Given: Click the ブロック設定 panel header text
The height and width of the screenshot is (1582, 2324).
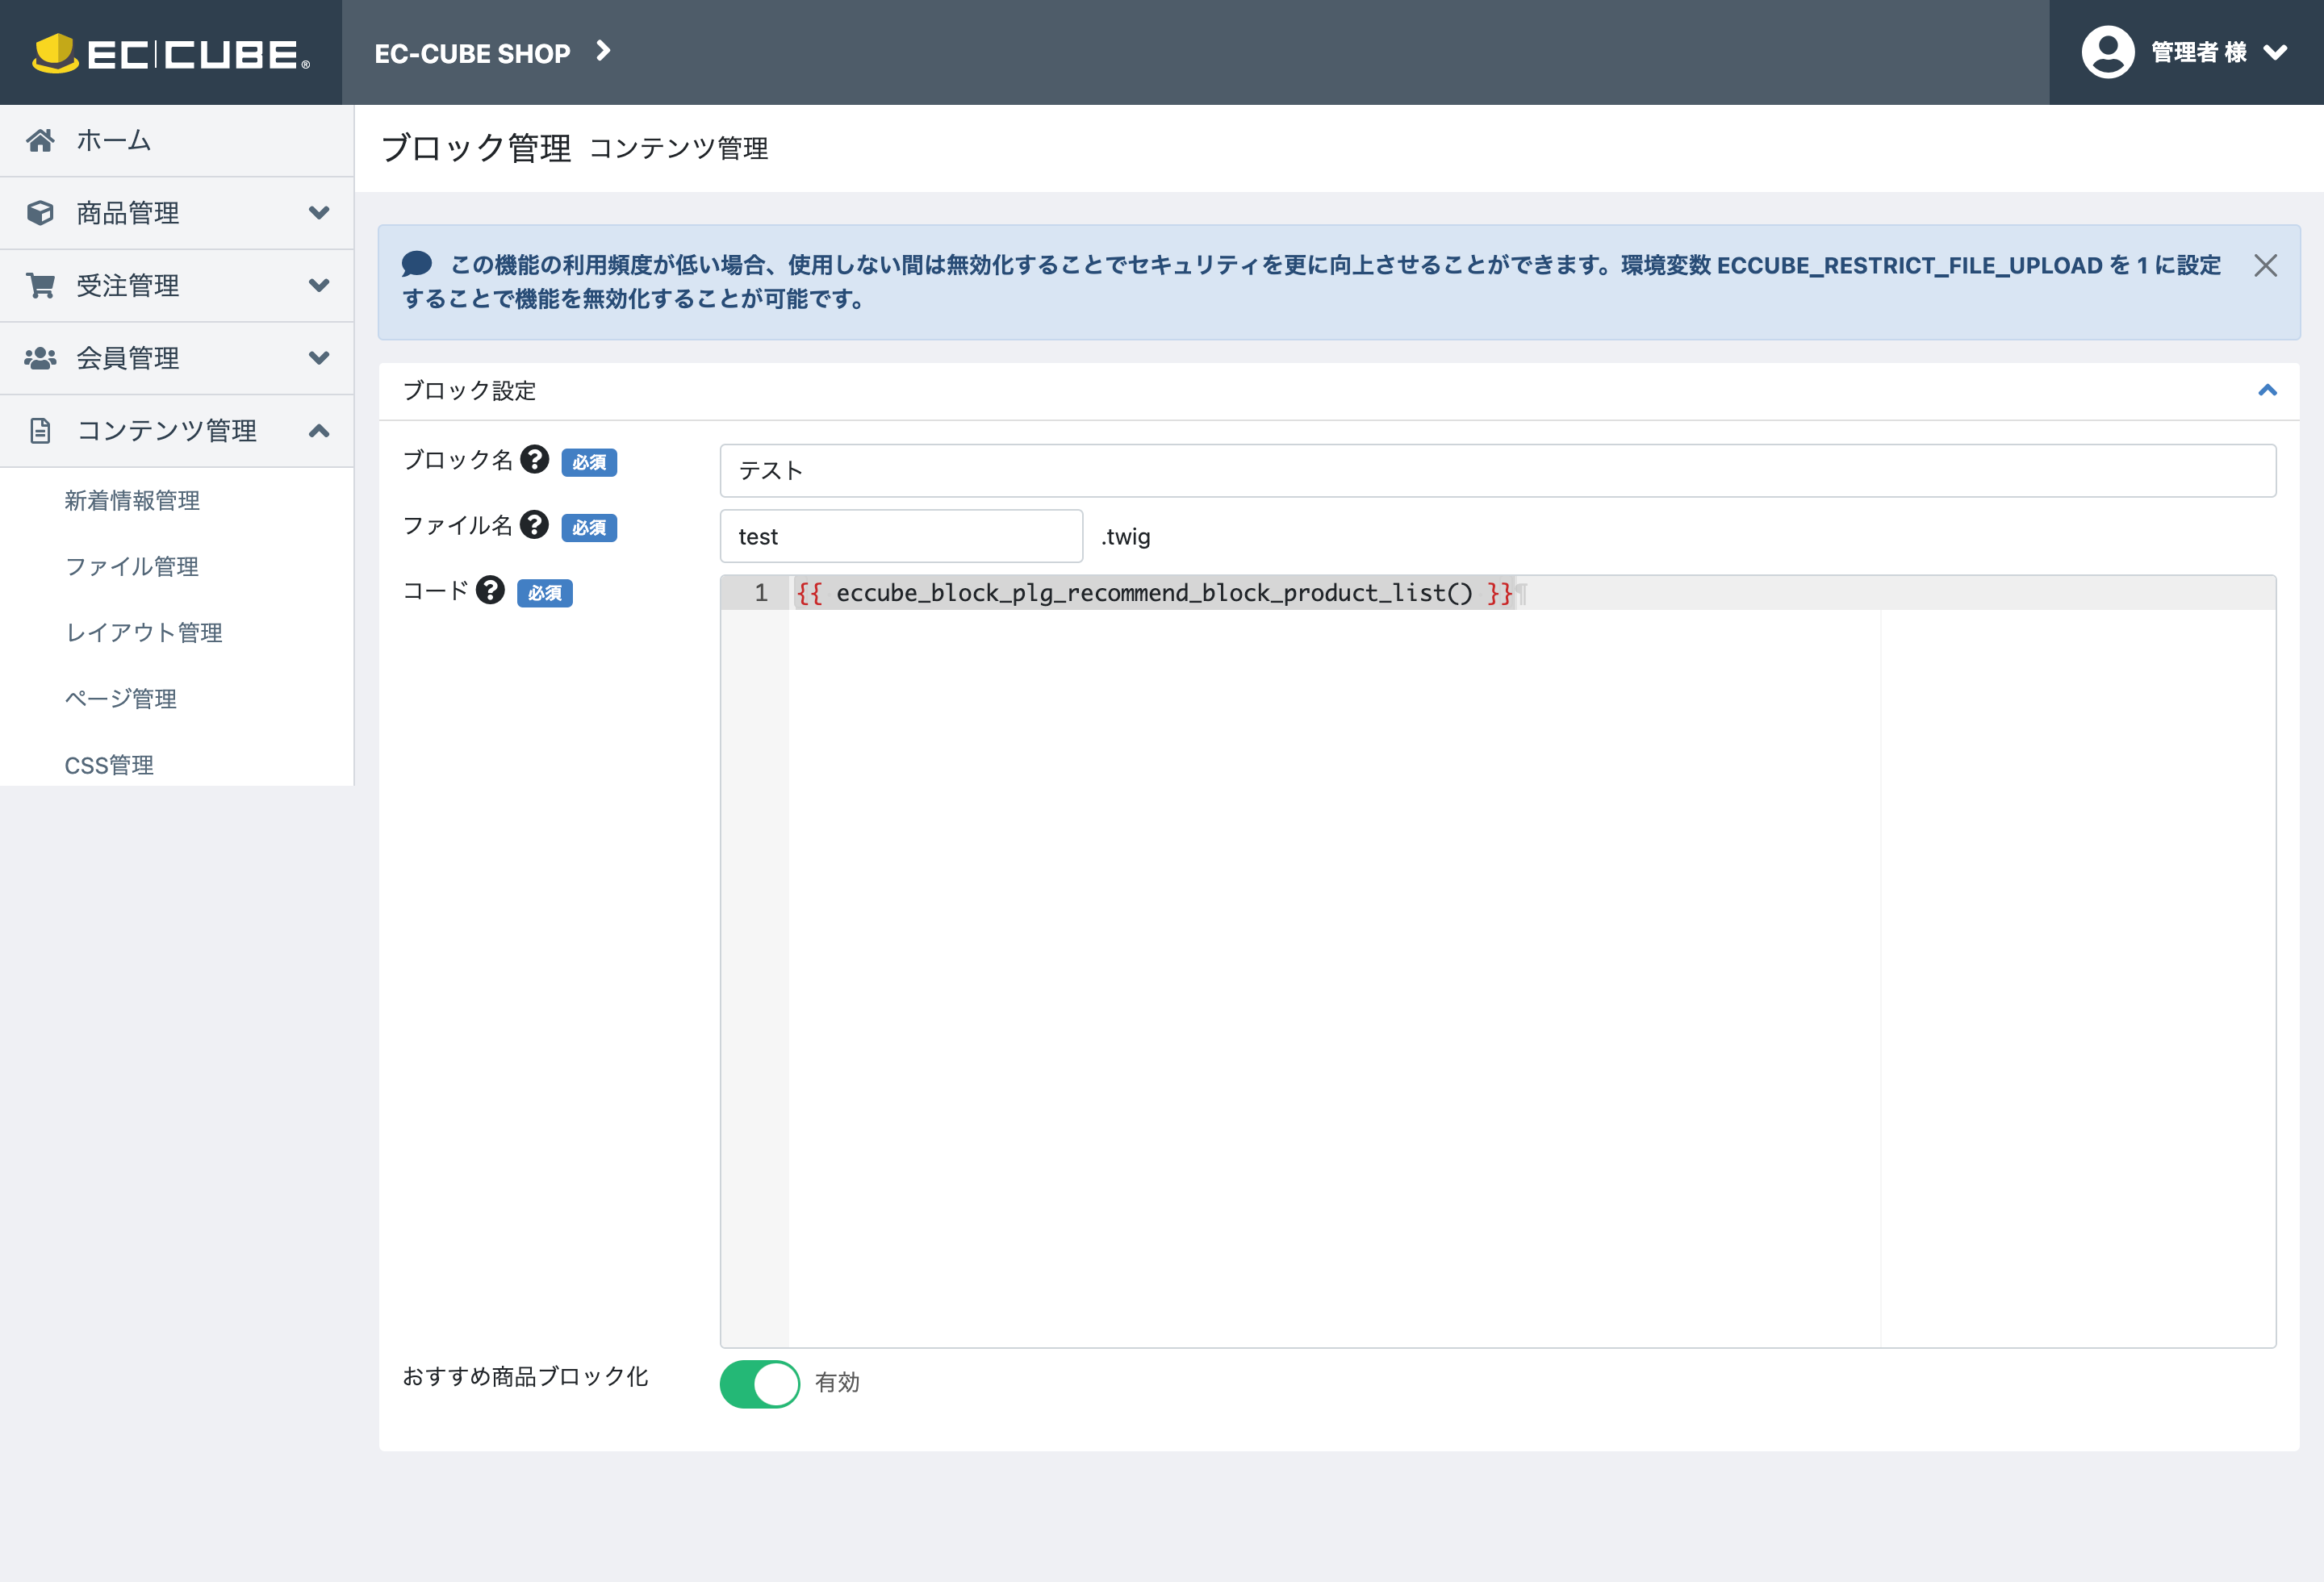Looking at the screenshot, I should [x=469, y=391].
